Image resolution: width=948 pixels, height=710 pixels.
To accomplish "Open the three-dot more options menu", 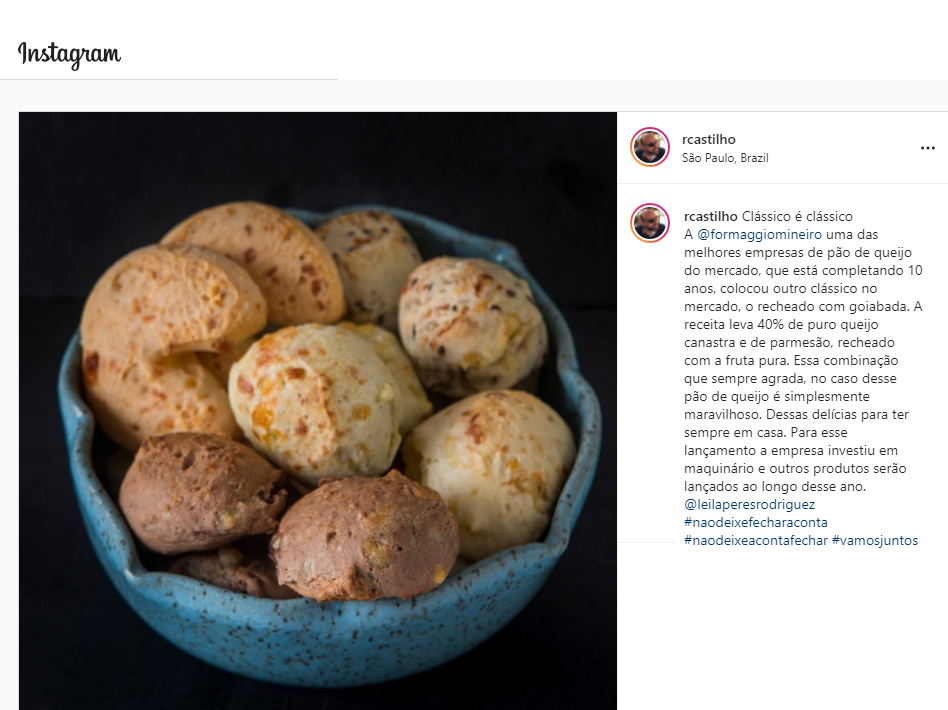I will [927, 148].
